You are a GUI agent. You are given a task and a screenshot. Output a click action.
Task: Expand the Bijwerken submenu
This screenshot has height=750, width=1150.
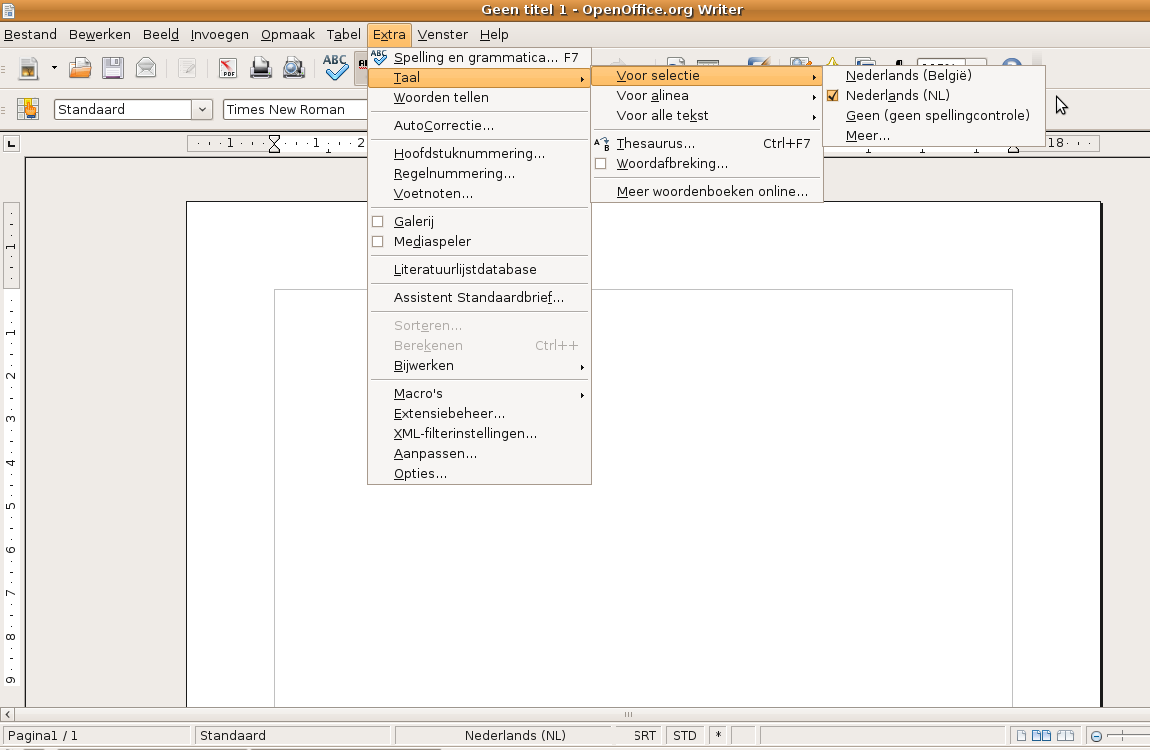tap(479, 366)
